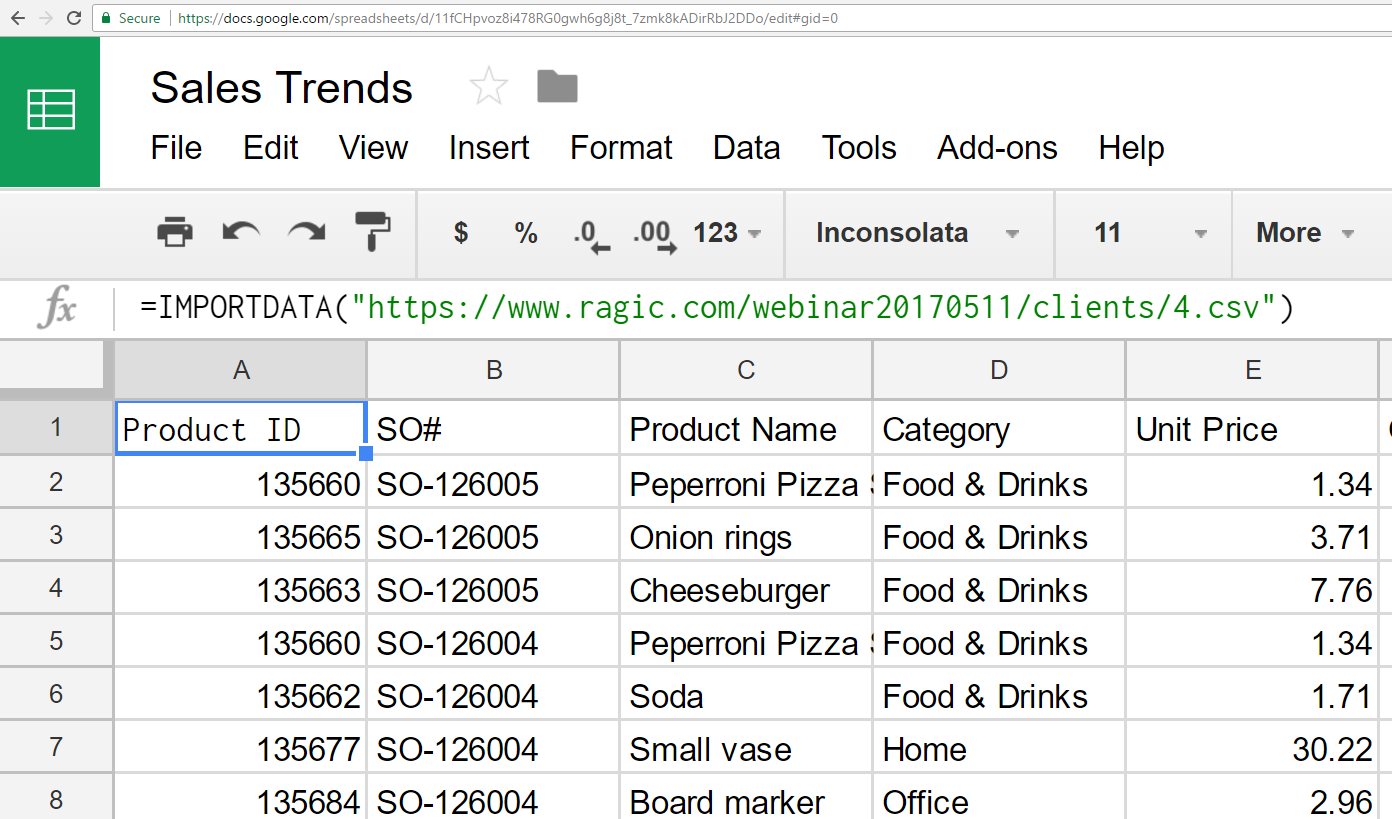Open the Inconsolata font dropdown
The height and width of the screenshot is (819, 1392).
click(x=918, y=233)
